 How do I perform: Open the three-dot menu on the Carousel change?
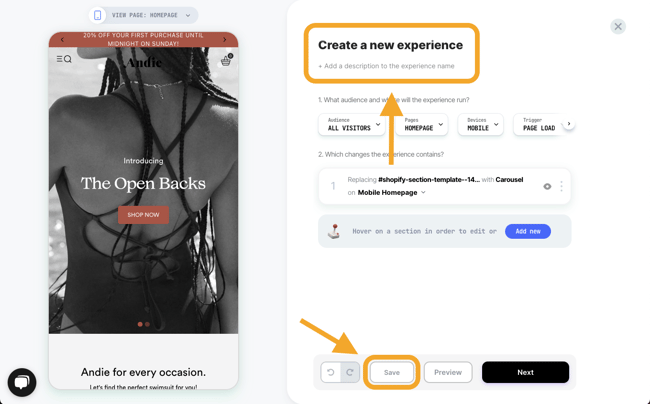pyautogui.click(x=561, y=186)
